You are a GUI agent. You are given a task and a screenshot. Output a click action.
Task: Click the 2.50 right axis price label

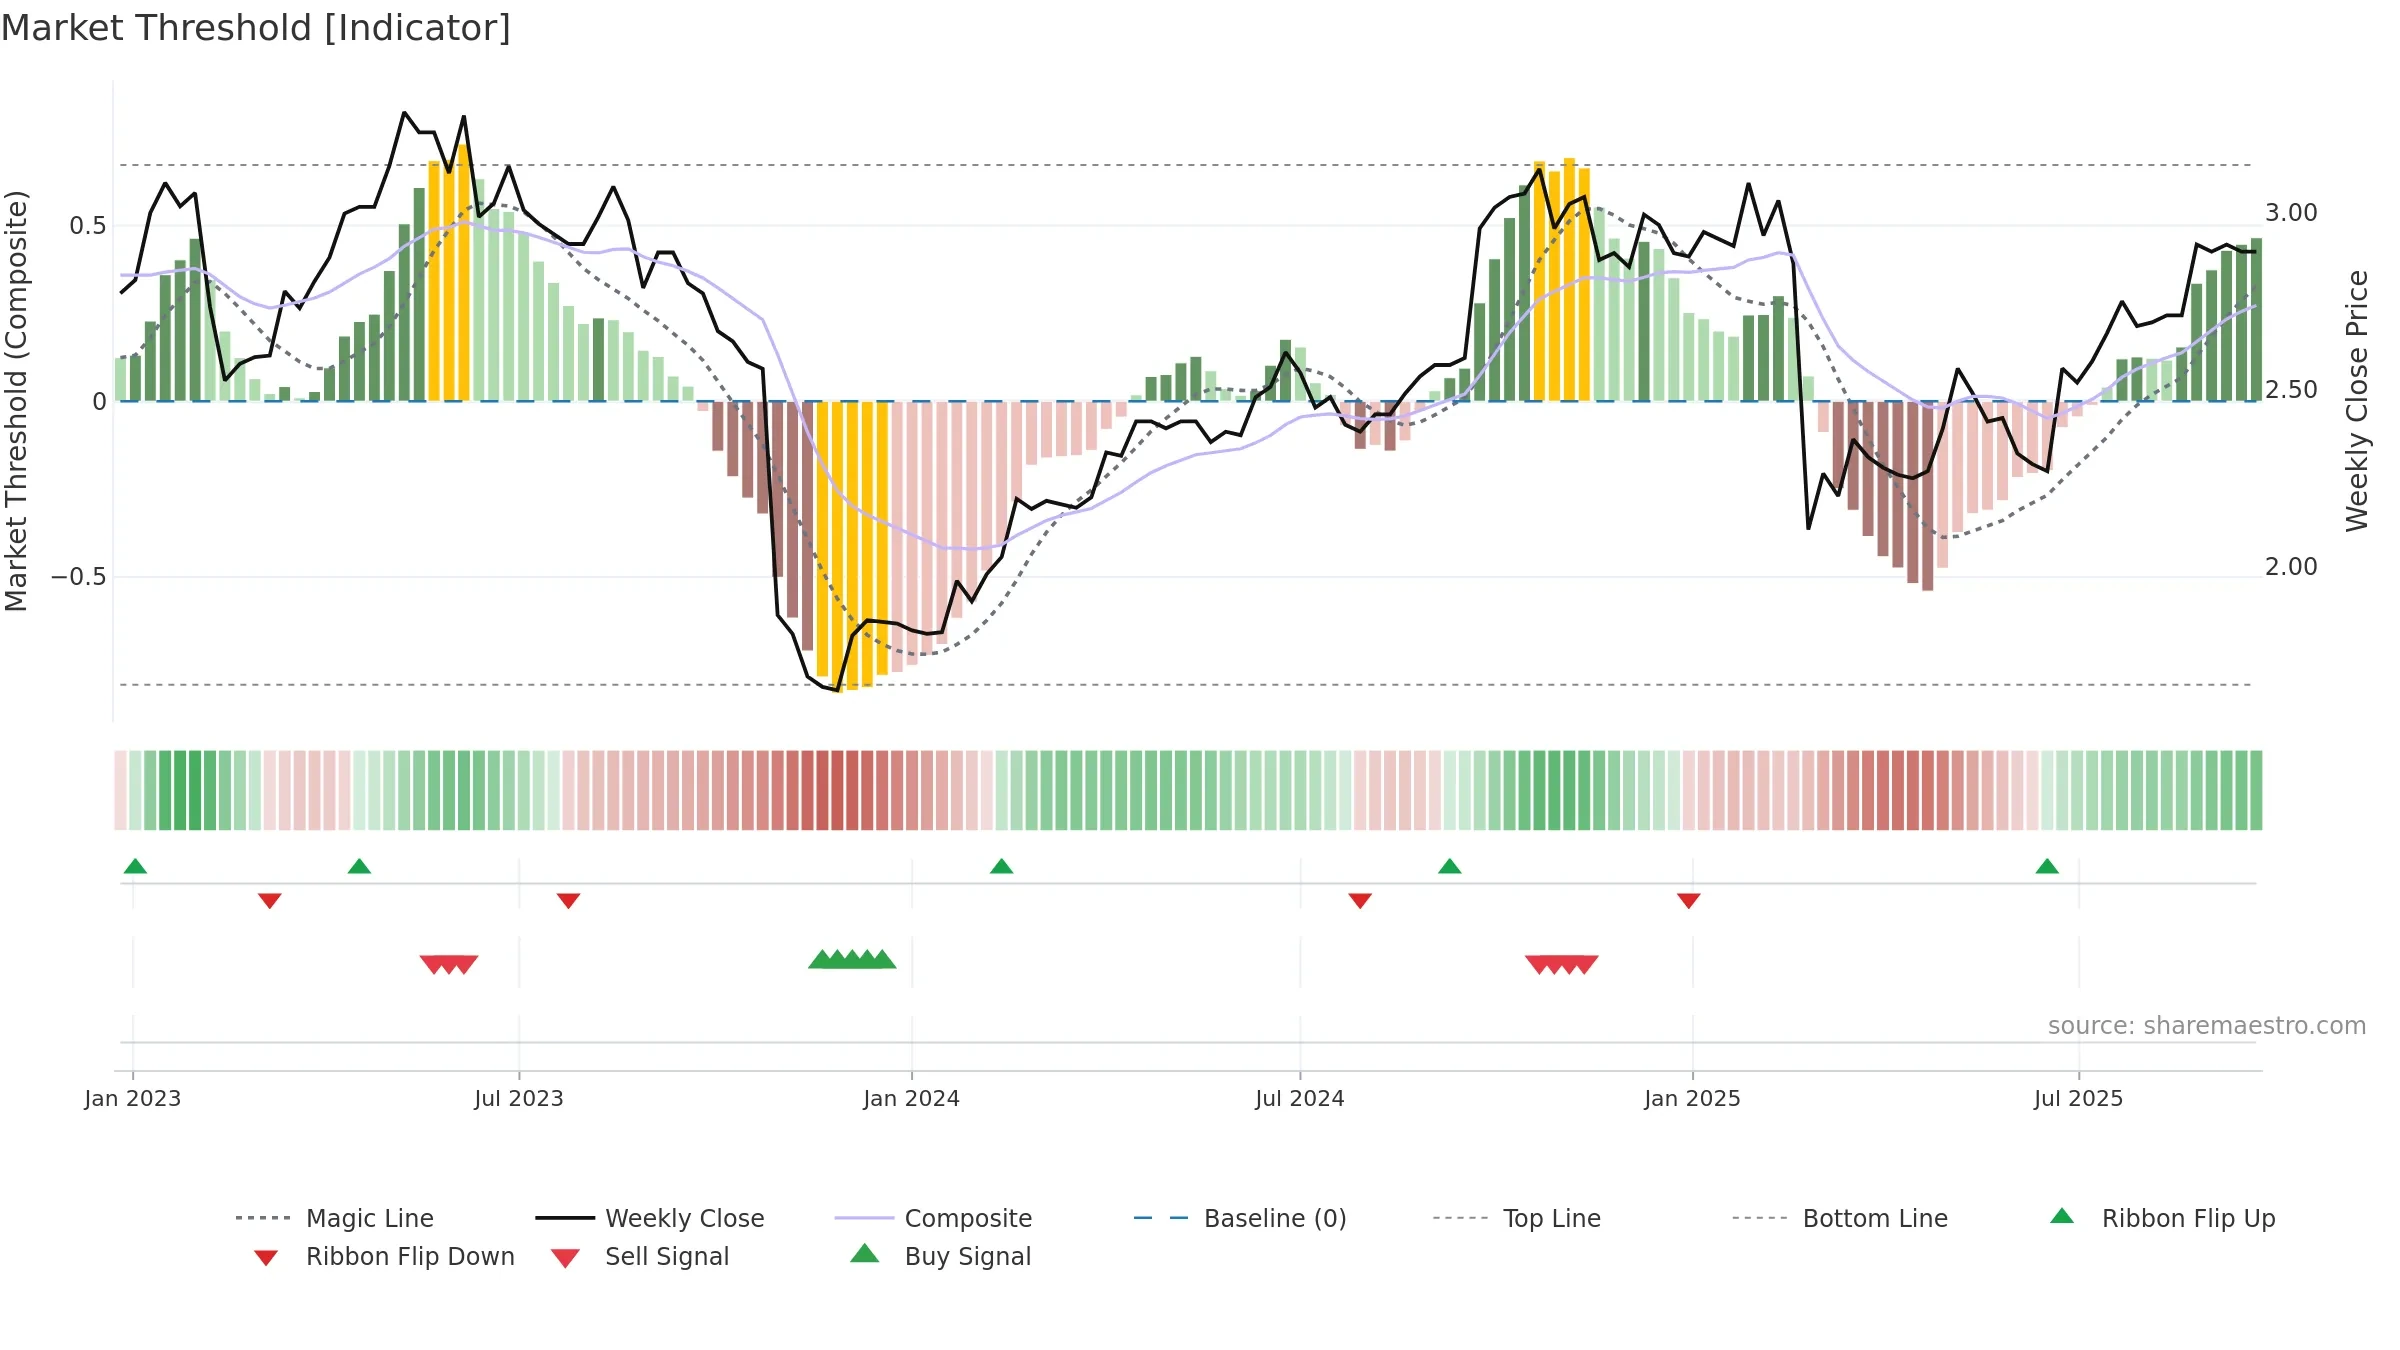[2291, 390]
